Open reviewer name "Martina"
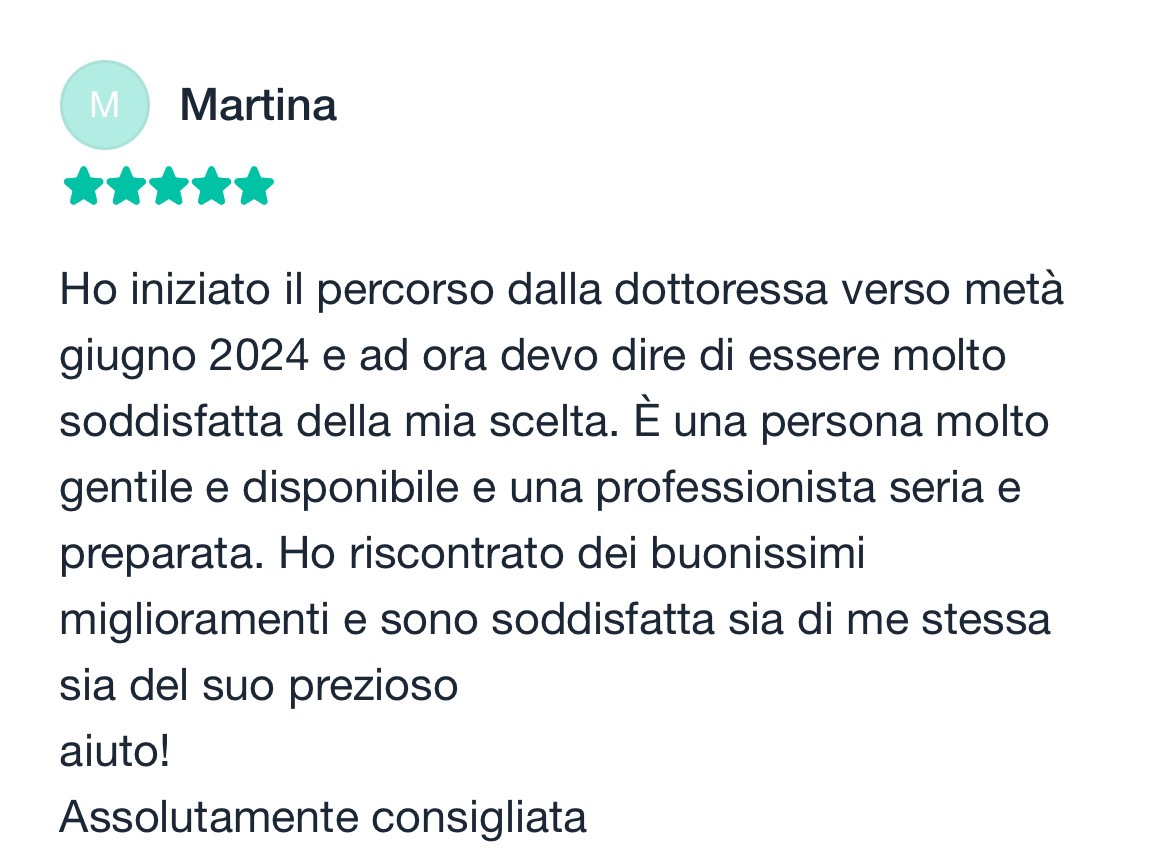 pyautogui.click(x=258, y=105)
